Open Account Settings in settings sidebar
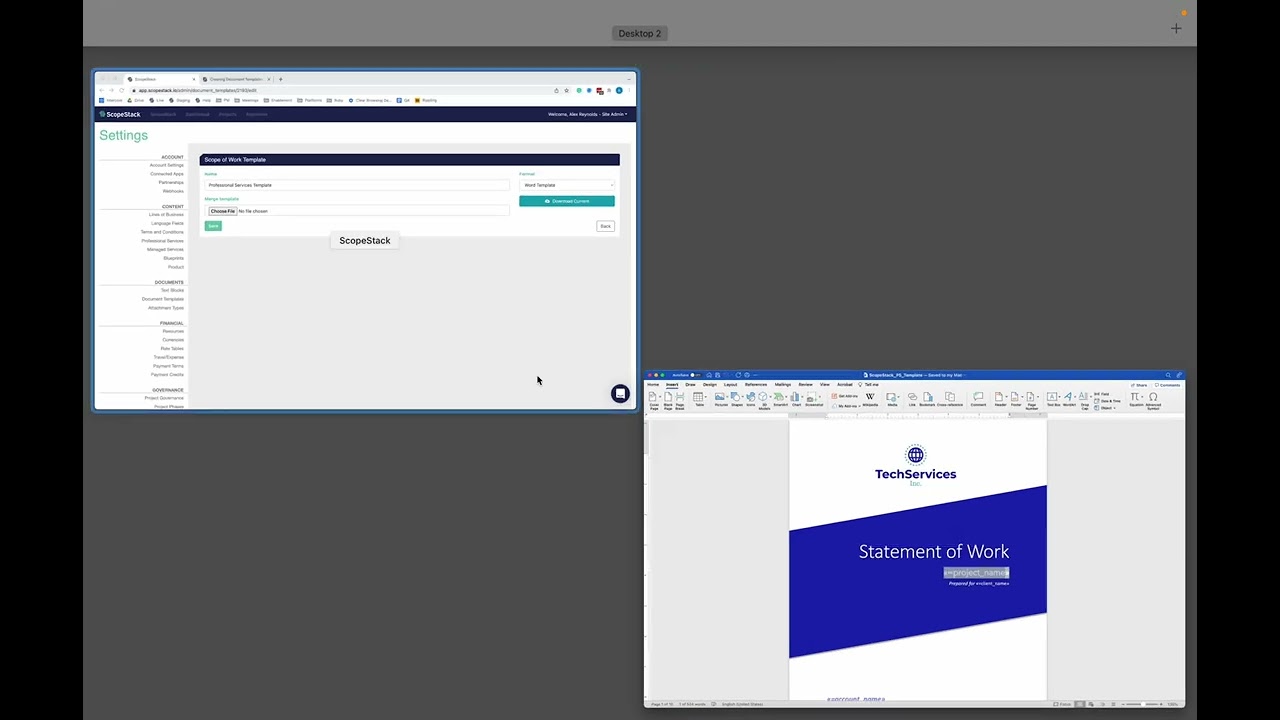This screenshot has width=1280, height=720. (x=167, y=165)
